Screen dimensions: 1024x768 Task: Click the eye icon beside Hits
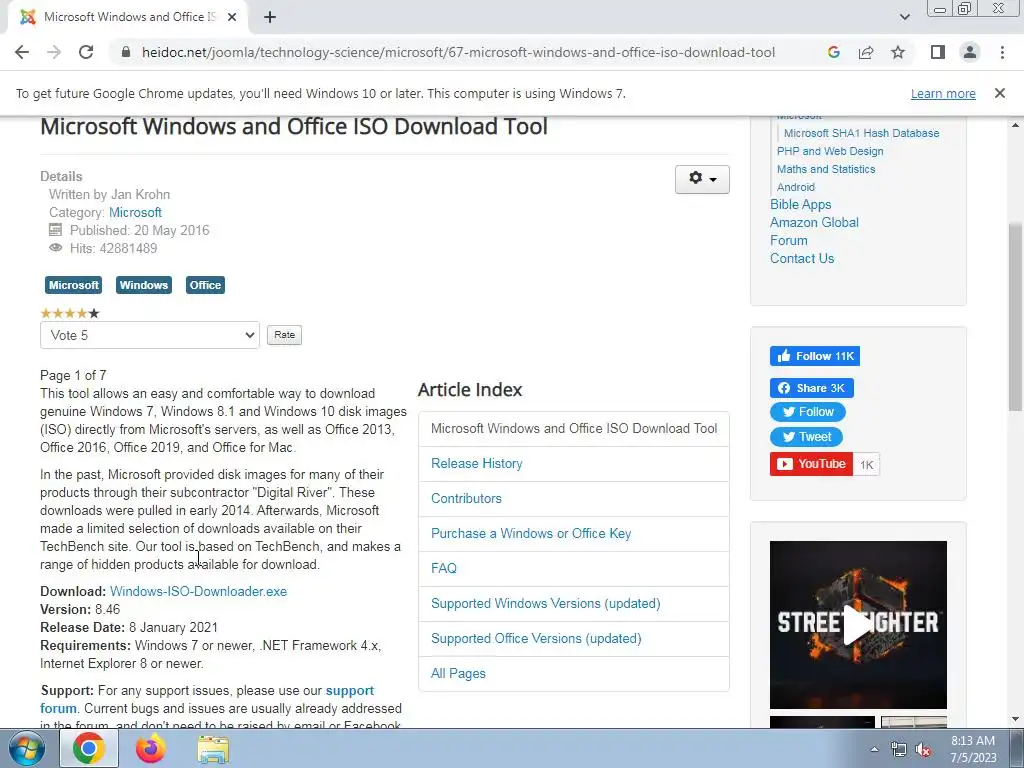pos(56,248)
